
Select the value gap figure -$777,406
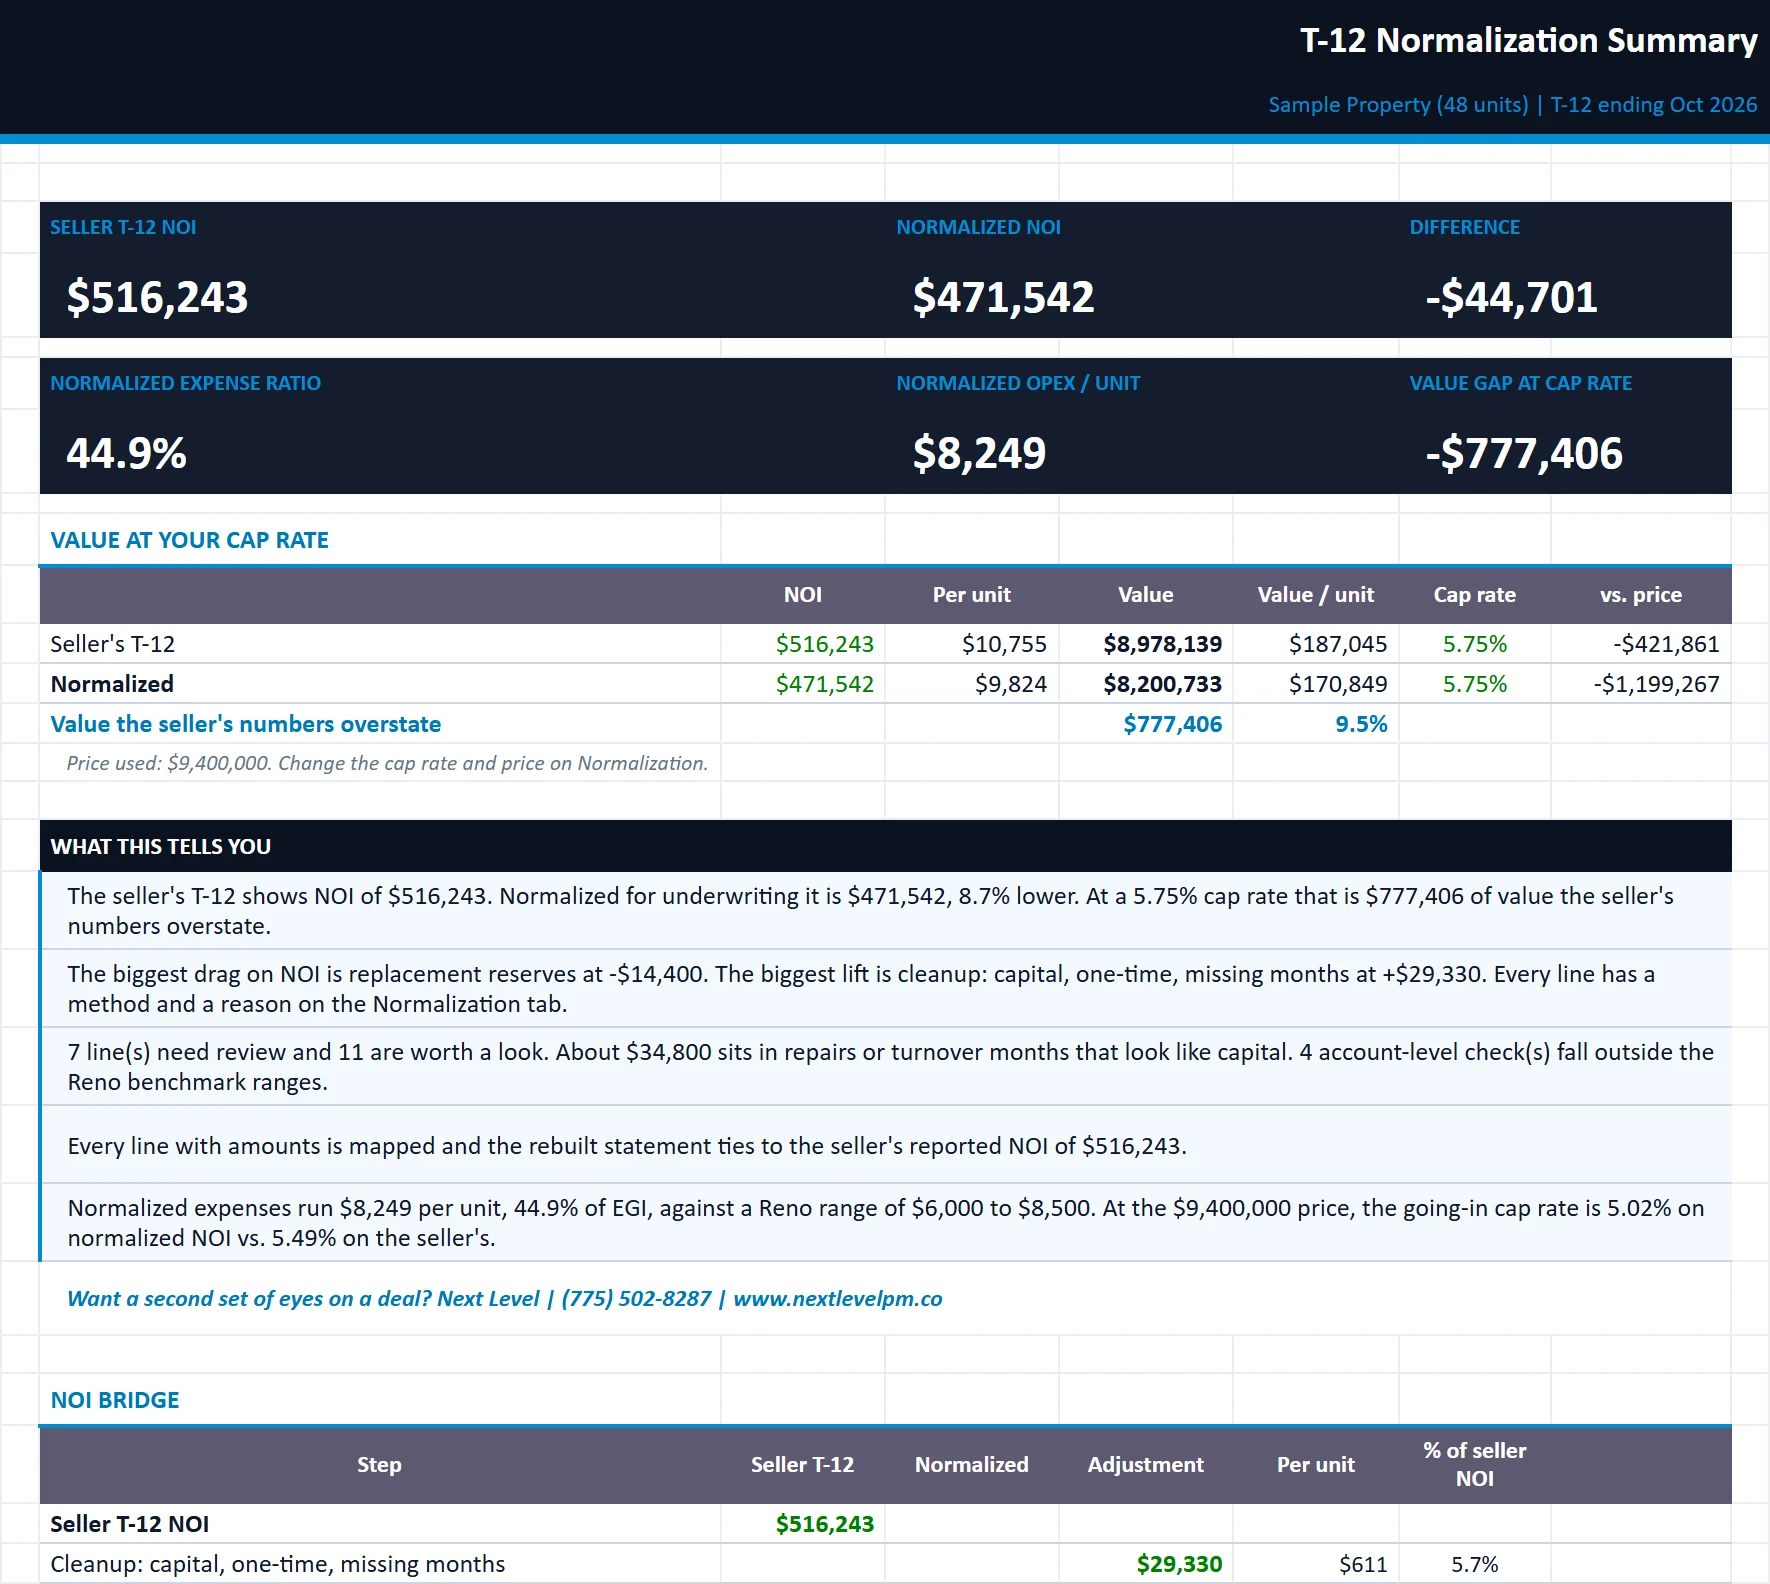point(1524,454)
